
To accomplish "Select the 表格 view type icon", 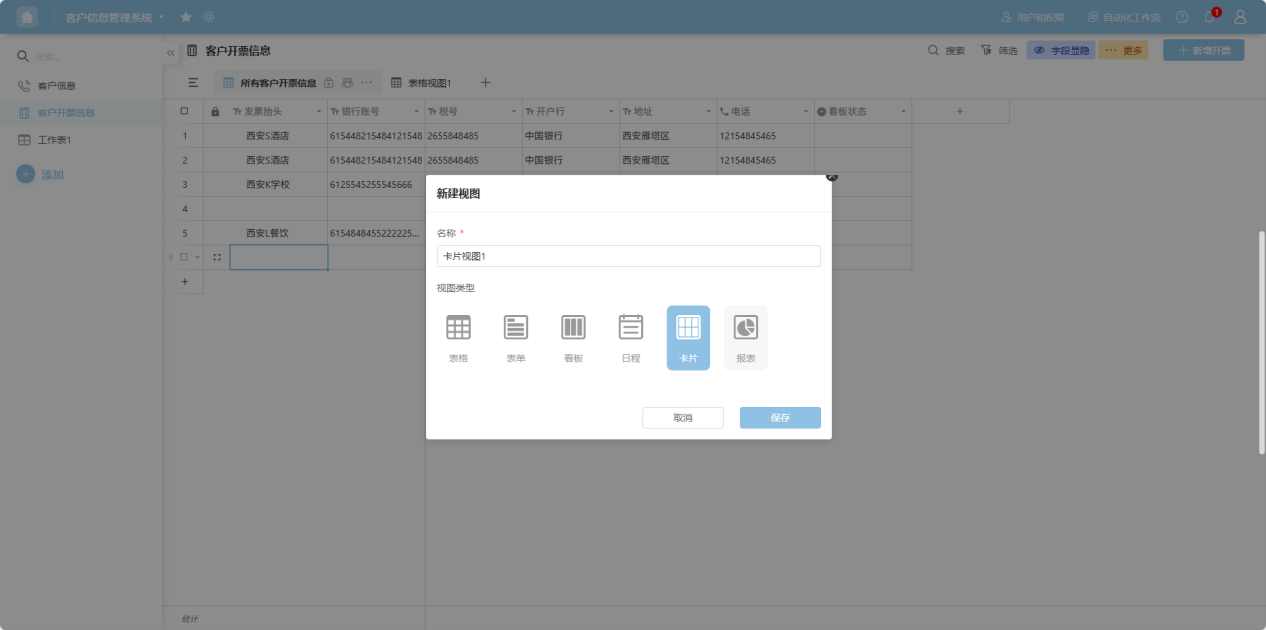I will [x=458, y=337].
